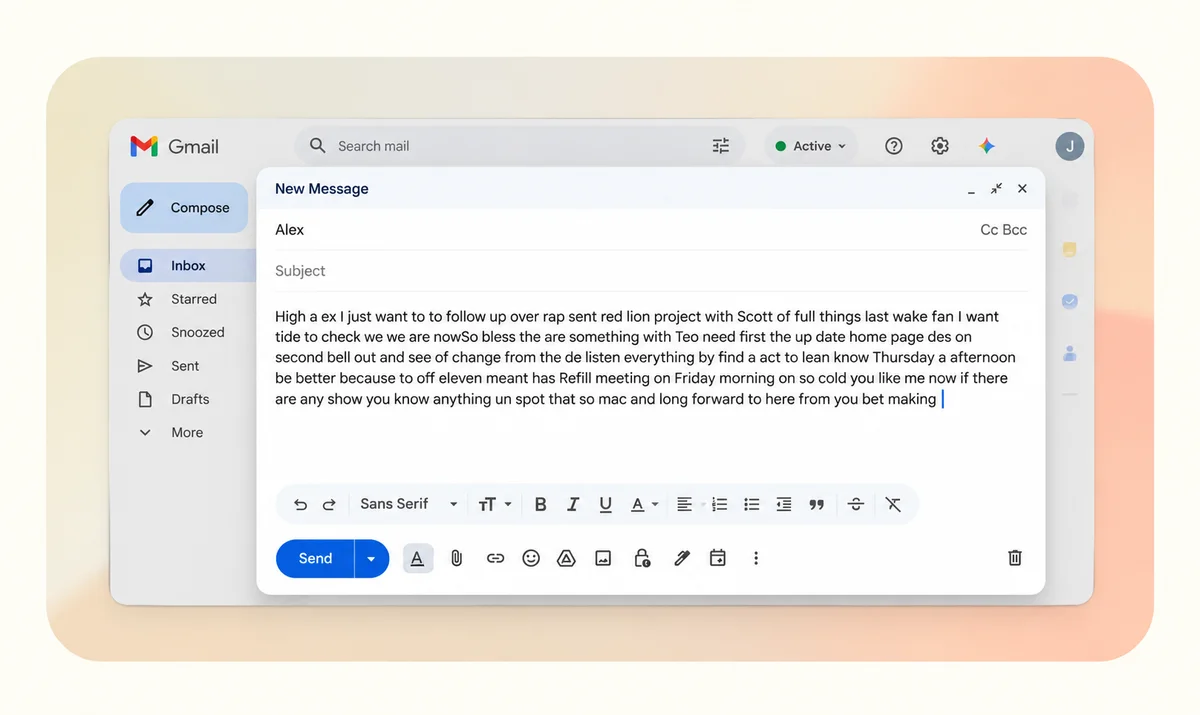Insert files using Google Drive
Image resolution: width=1200 pixels, height=715 pixels.
(x=566, y=559)
